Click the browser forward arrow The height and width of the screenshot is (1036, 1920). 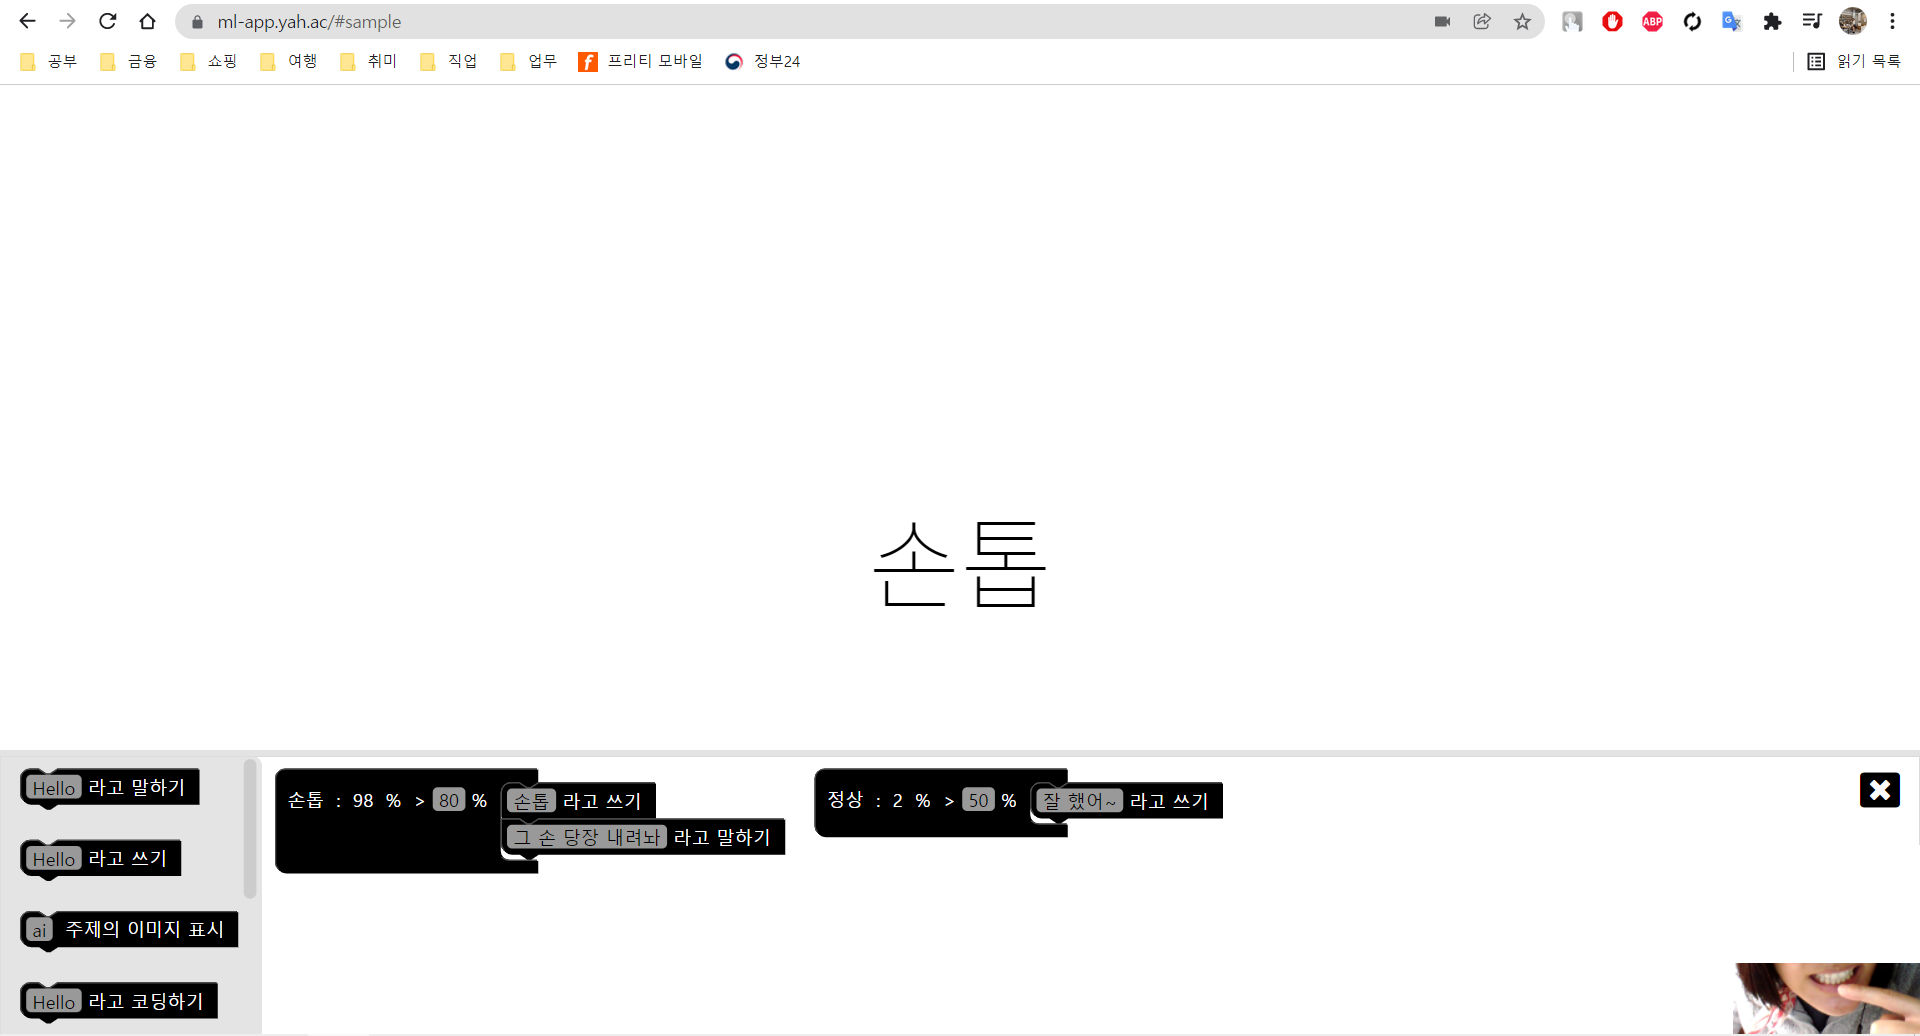pyautogui.click(x=67, y=21)
